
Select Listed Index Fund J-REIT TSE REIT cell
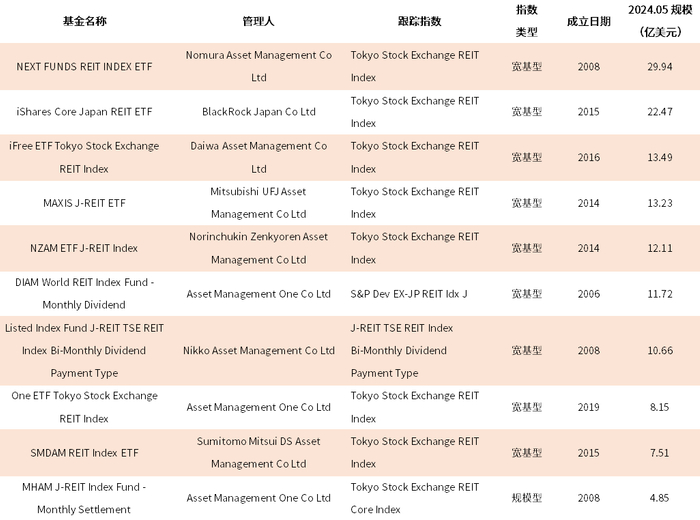point(84,350)
